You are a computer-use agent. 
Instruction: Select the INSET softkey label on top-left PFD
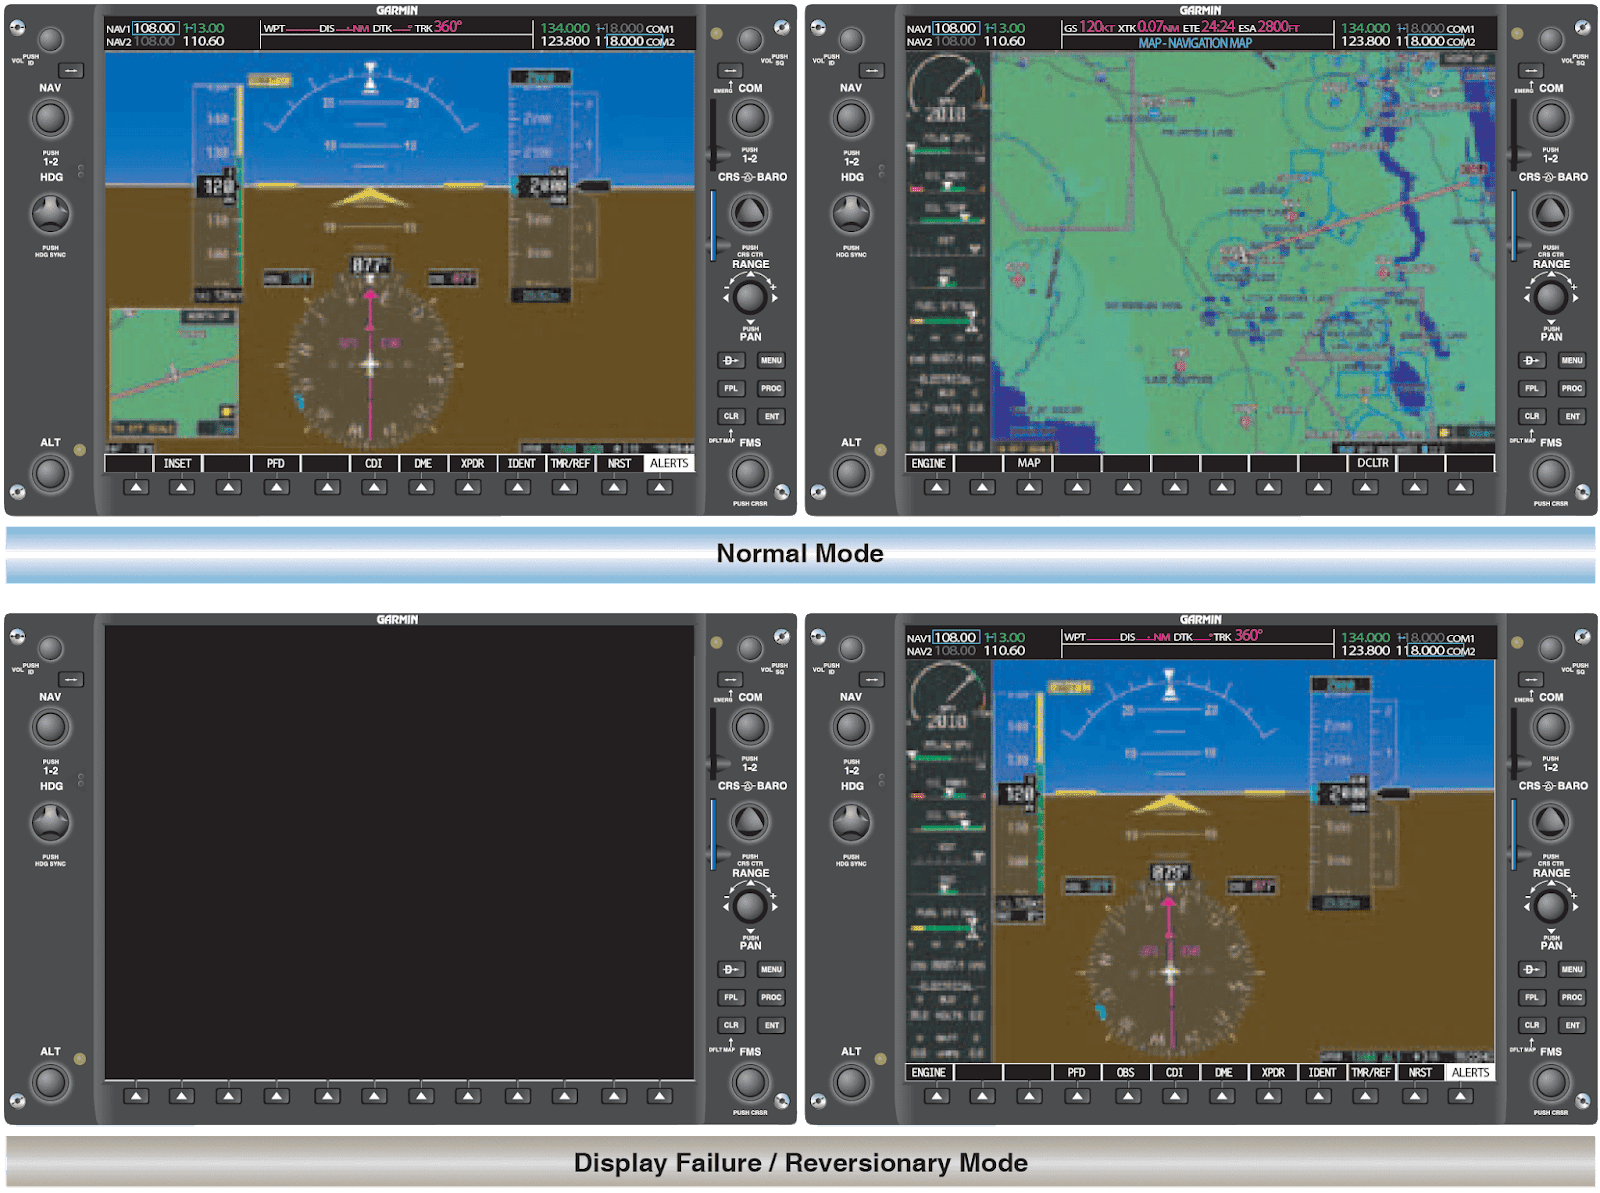click(x=178, y=464)
